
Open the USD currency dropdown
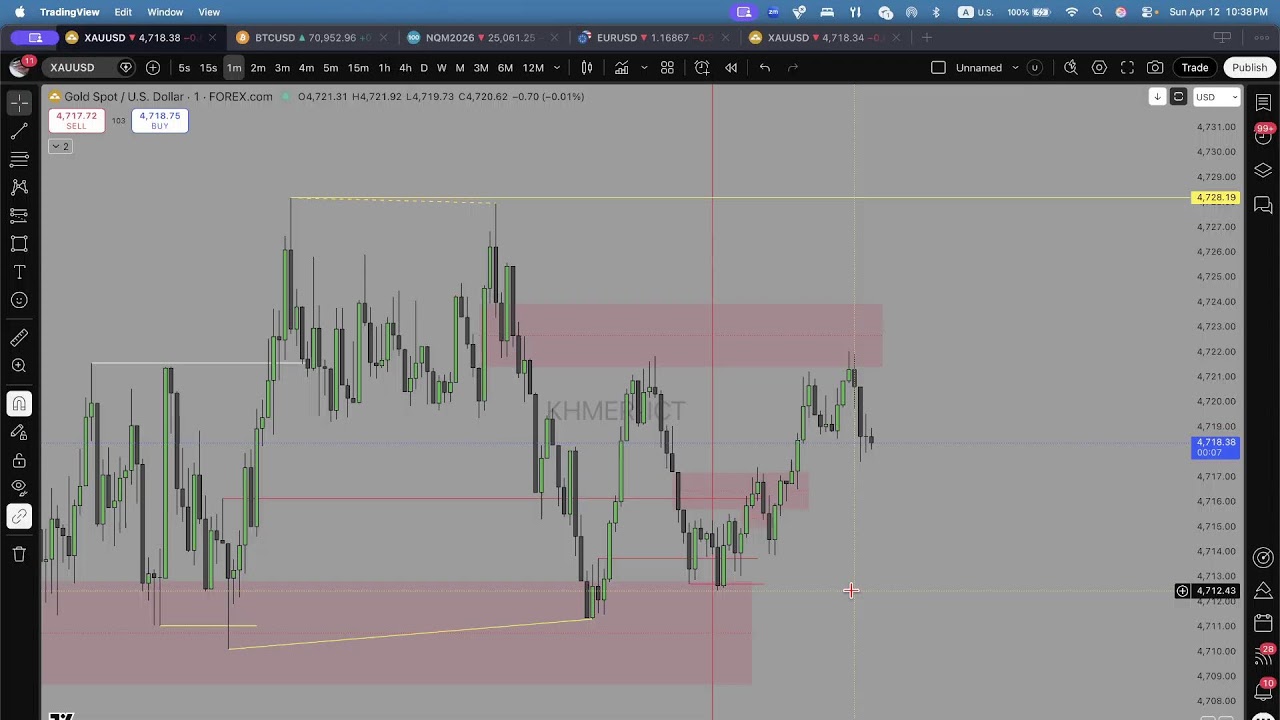1216,97
